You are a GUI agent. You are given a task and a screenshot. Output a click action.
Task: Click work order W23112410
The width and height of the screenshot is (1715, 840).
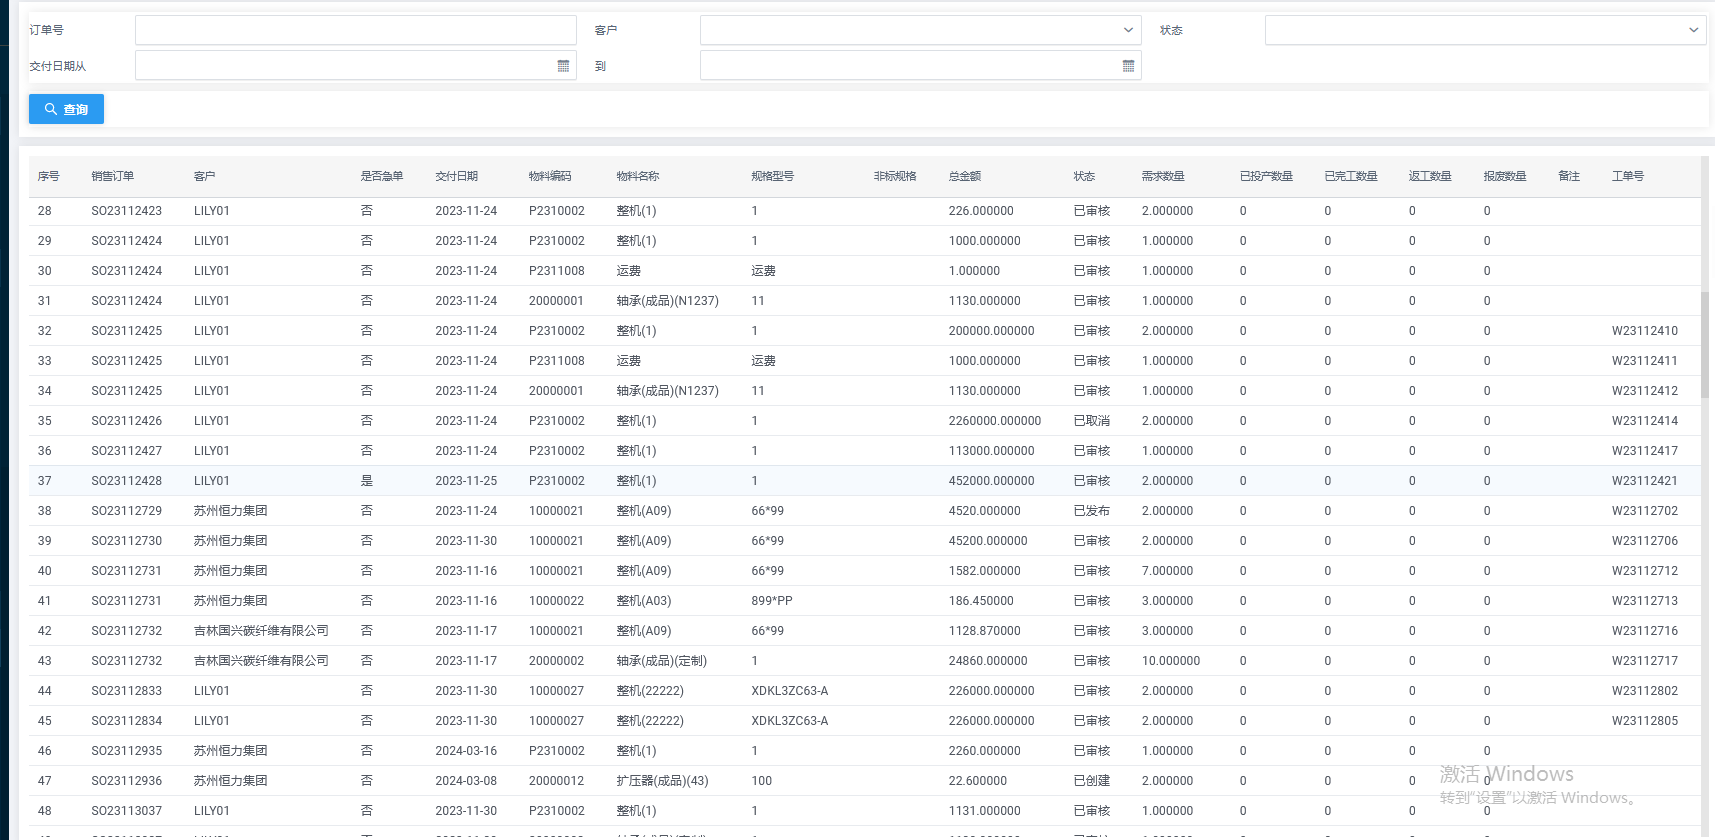pyautogui.click(x=1645, y=331)
